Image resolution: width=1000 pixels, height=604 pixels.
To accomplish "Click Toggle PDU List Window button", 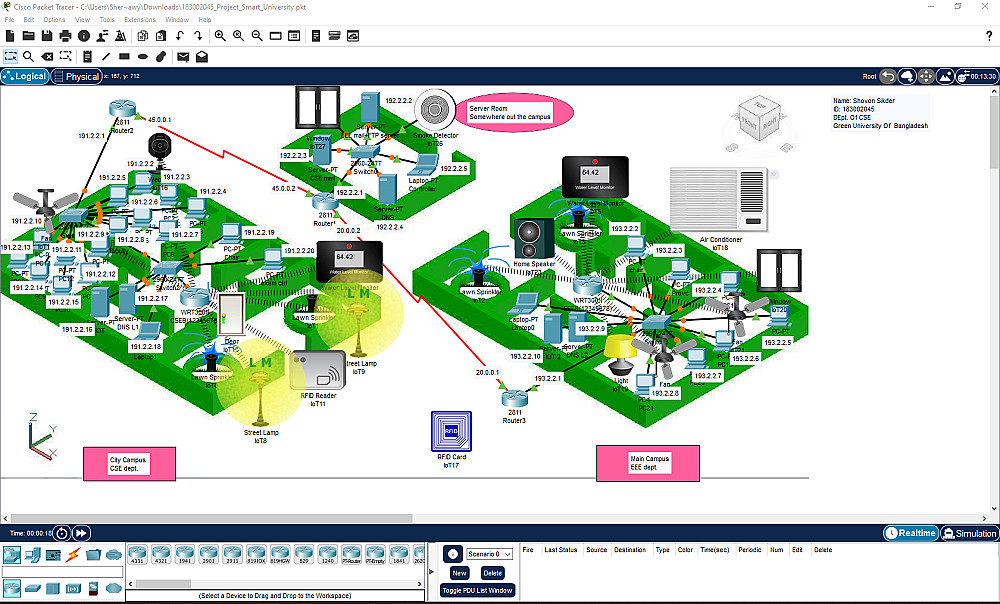I will coord(477,590).
